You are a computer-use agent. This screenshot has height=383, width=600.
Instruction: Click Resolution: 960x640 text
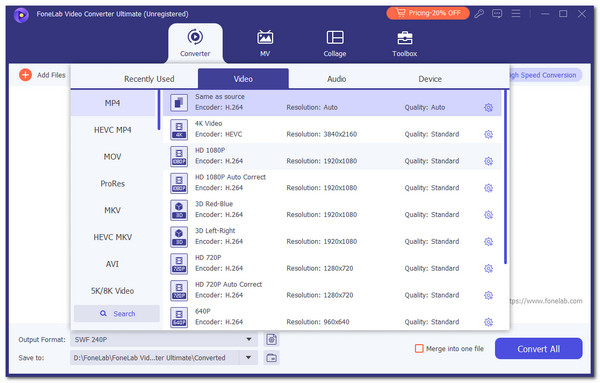click(318, 322)
